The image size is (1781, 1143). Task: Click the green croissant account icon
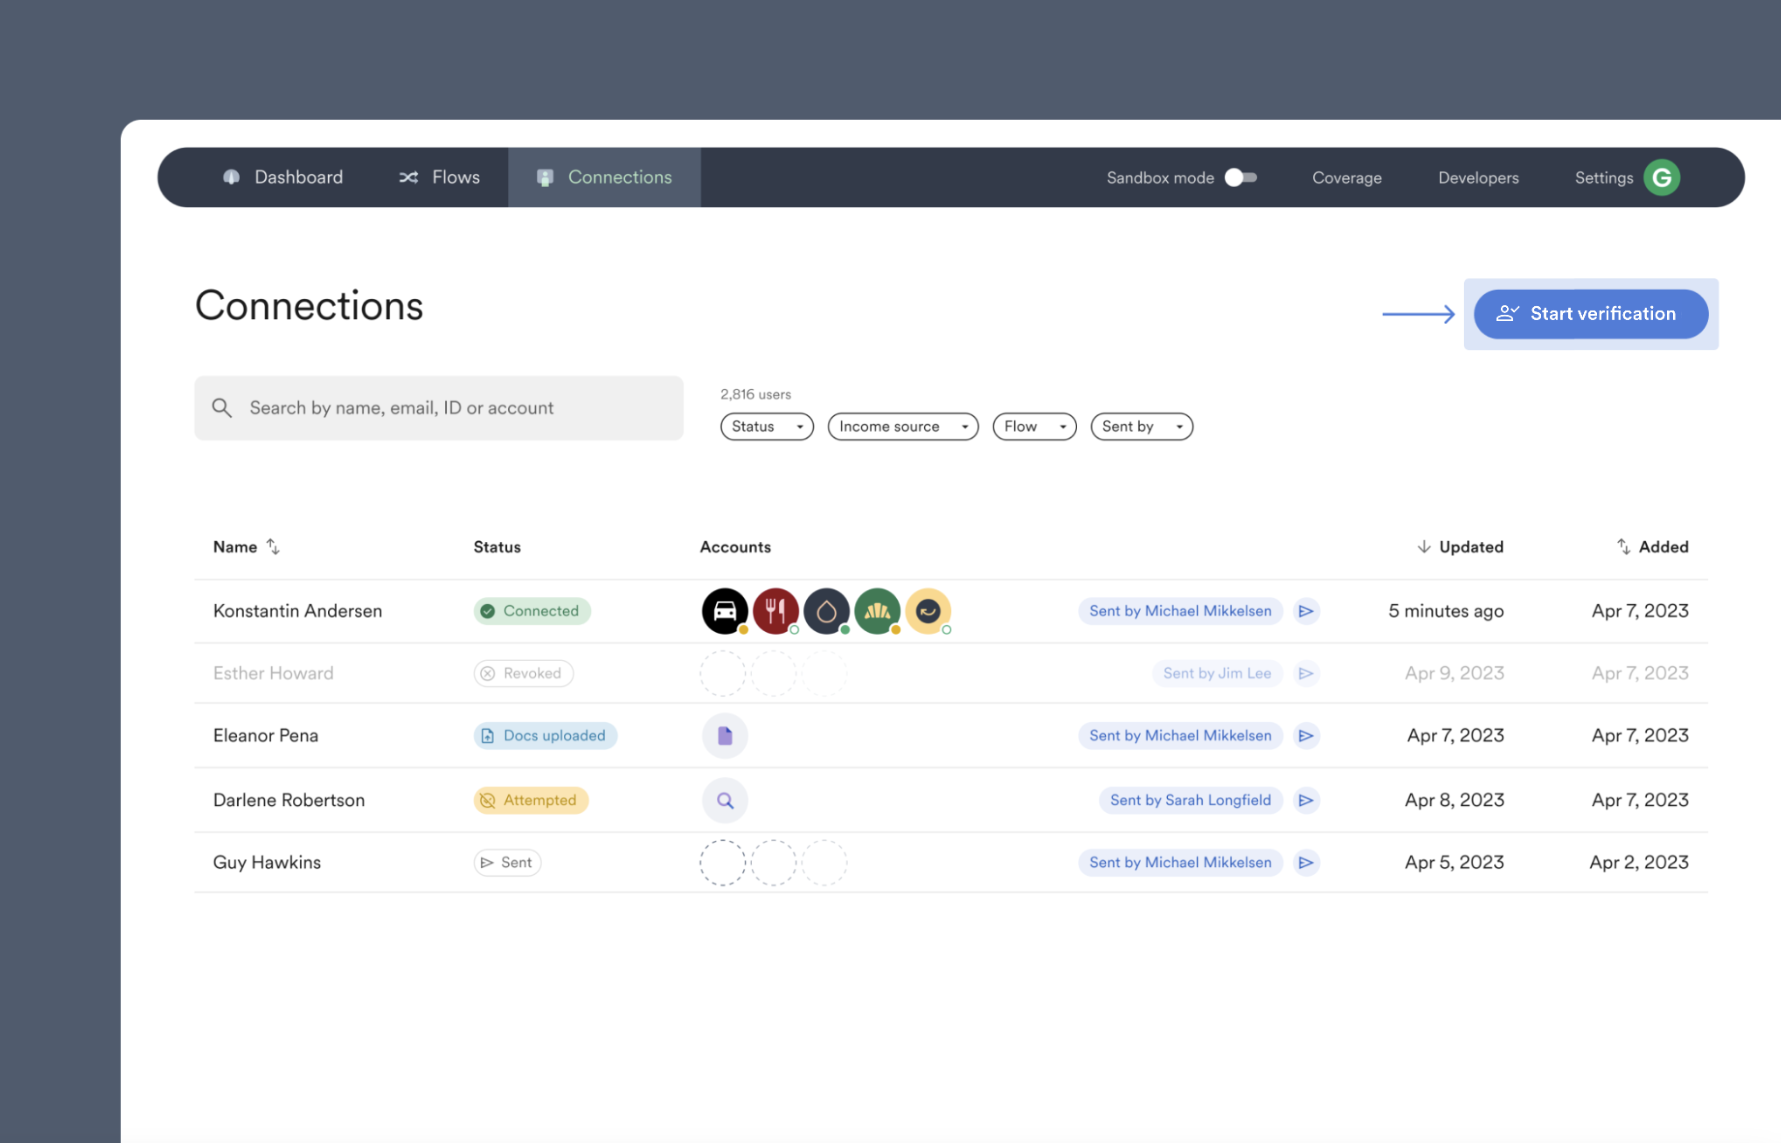tap(877, 611)
